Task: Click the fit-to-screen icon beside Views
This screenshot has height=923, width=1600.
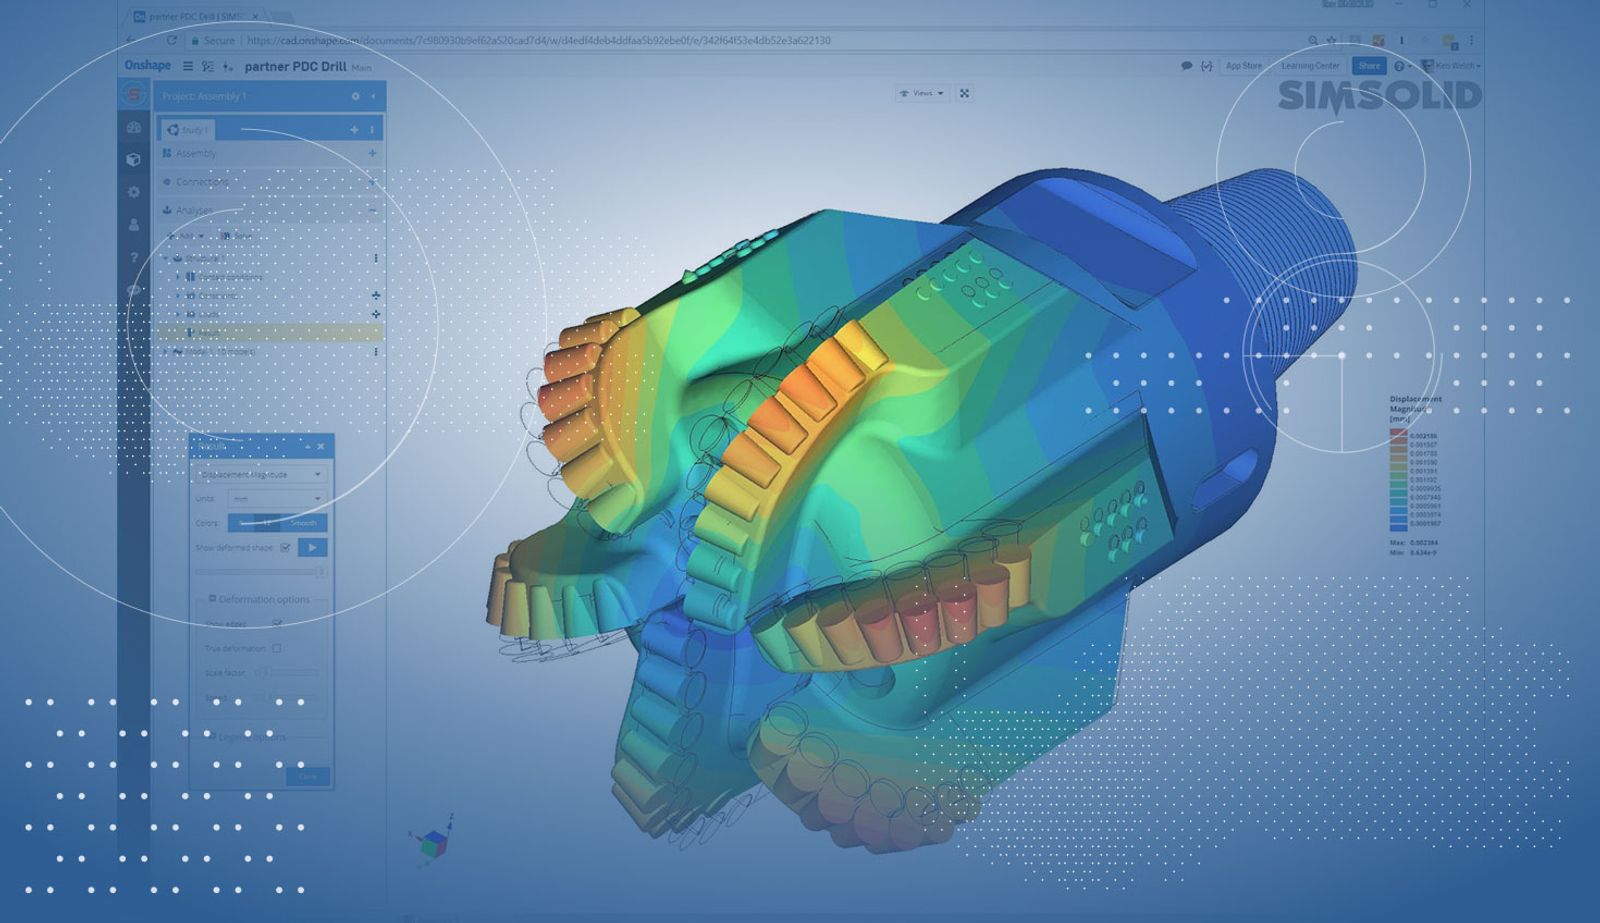Action: click(x=965, y=93)
